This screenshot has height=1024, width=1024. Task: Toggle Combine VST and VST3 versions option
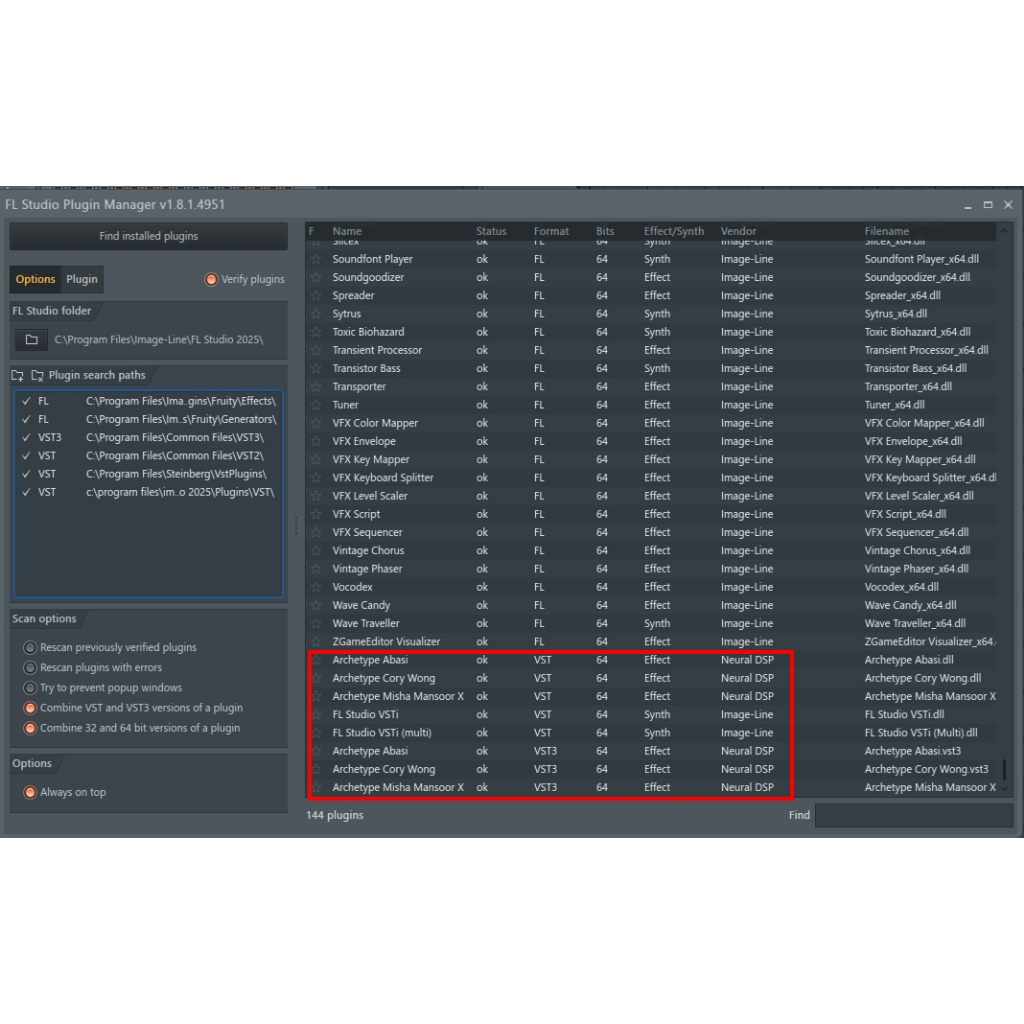30,709
